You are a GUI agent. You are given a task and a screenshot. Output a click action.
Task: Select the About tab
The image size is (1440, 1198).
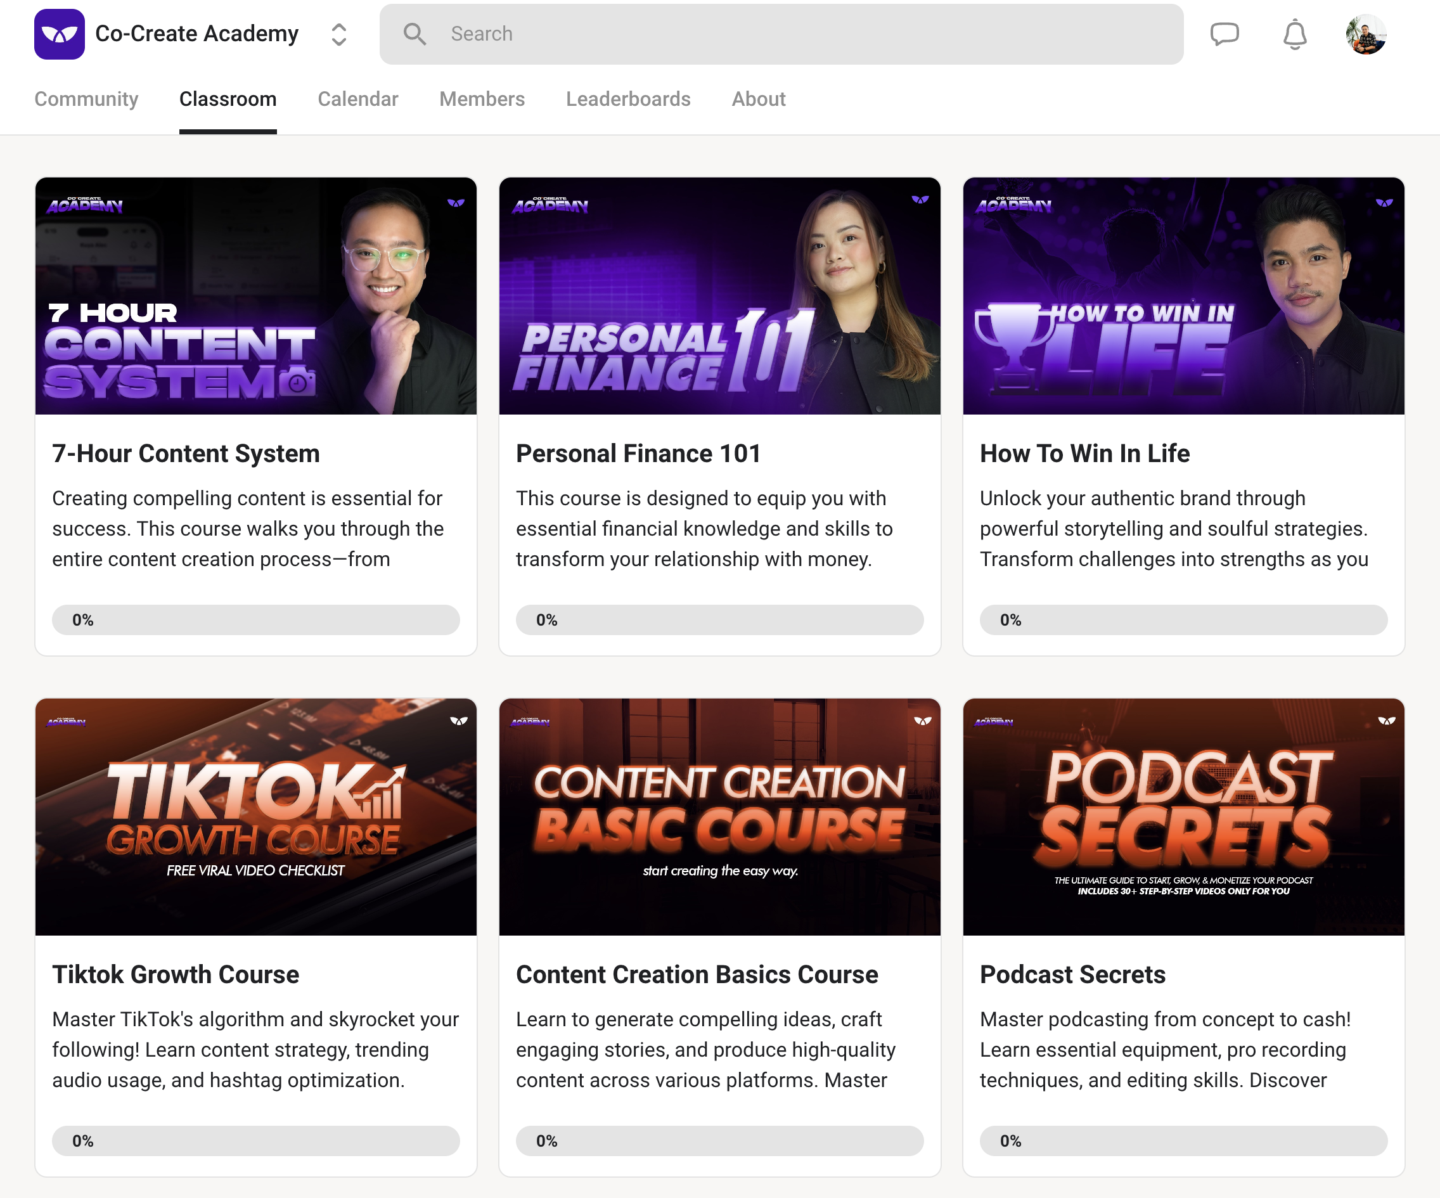tap(758, 99)
